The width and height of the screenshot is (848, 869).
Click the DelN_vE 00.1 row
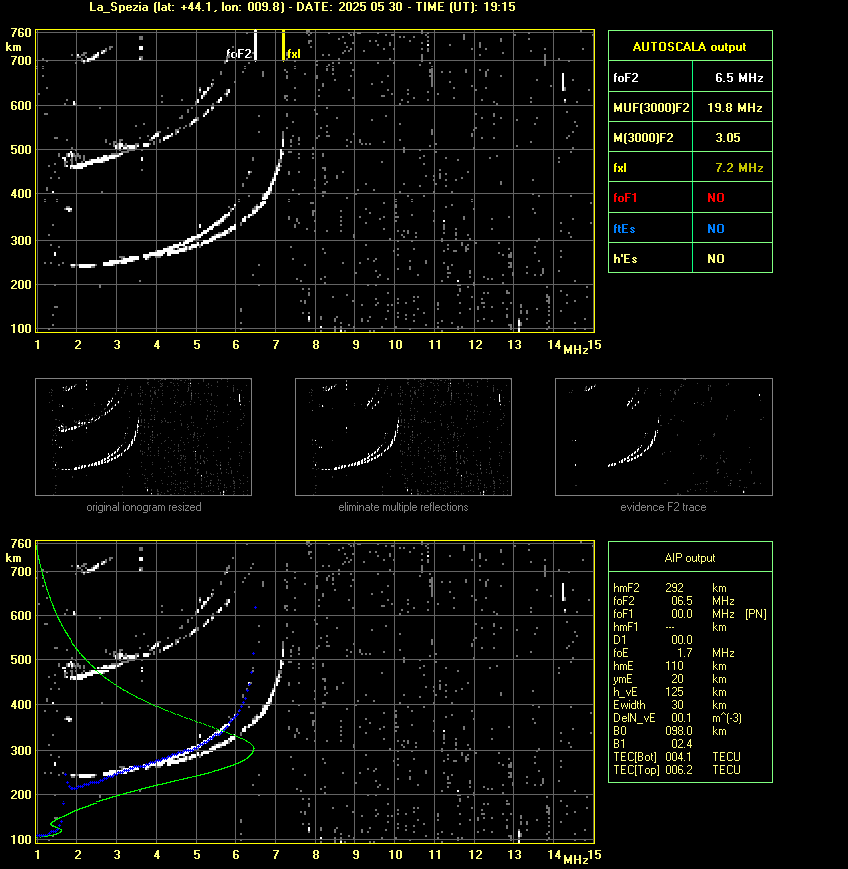677,718
